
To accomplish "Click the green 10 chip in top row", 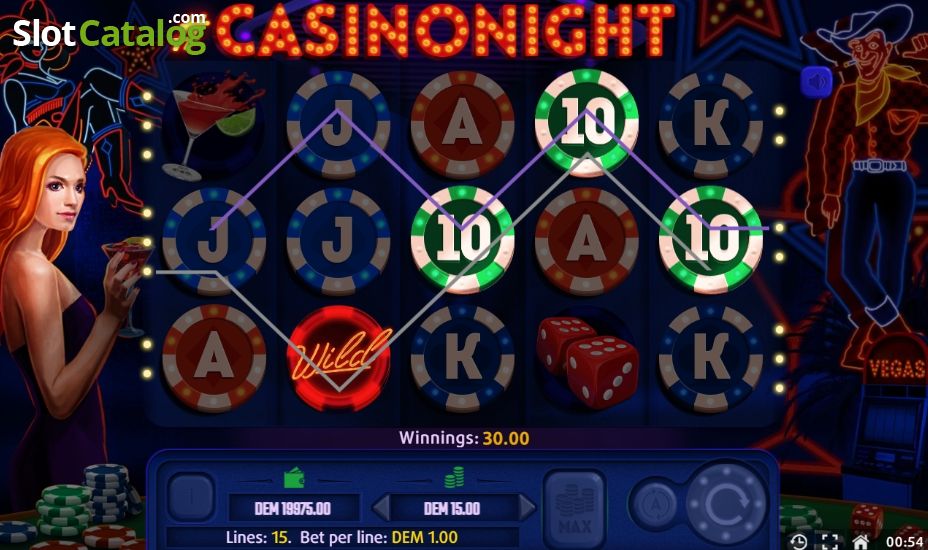I will [587, 123].
